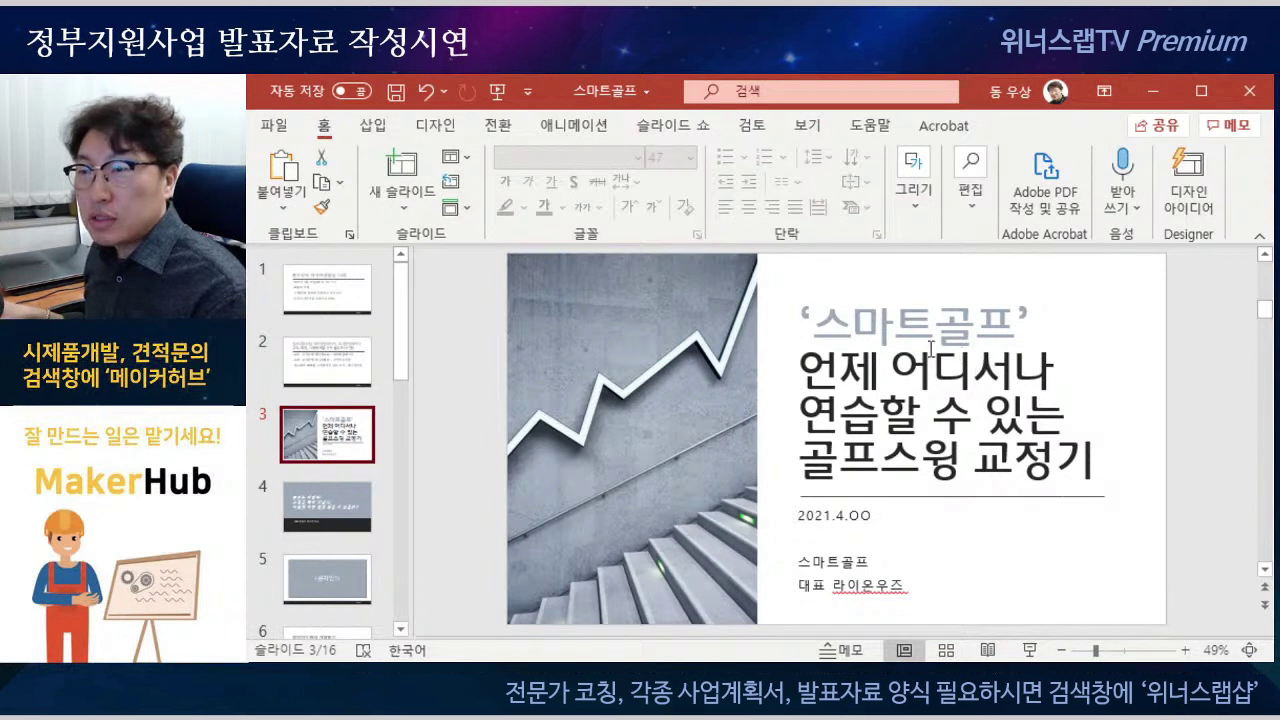This screenshot has height=720, width=1280.
Task: Click the user profile picture
Action: click(1055, 91)
